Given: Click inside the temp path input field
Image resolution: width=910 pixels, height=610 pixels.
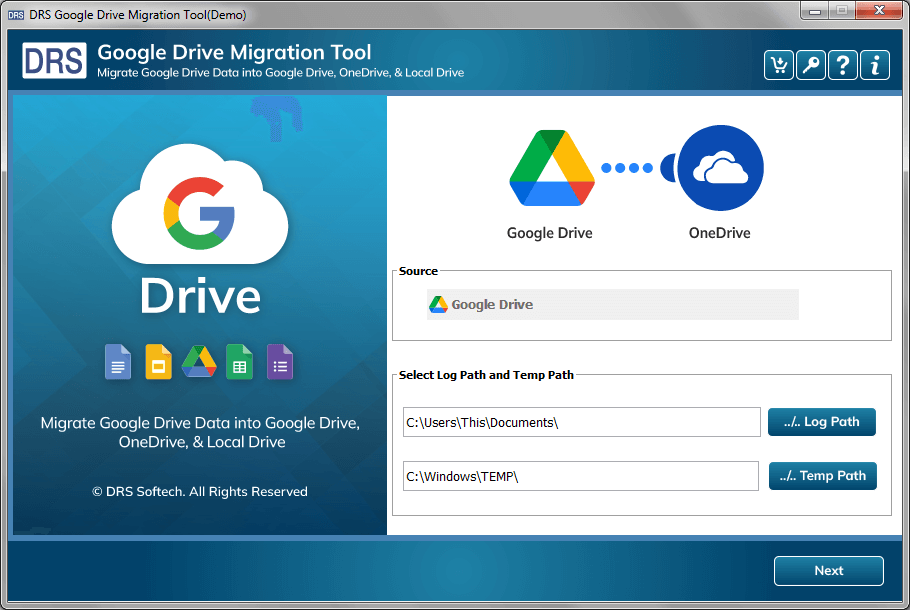Looking at the screenshot, I should pos(581,475).
